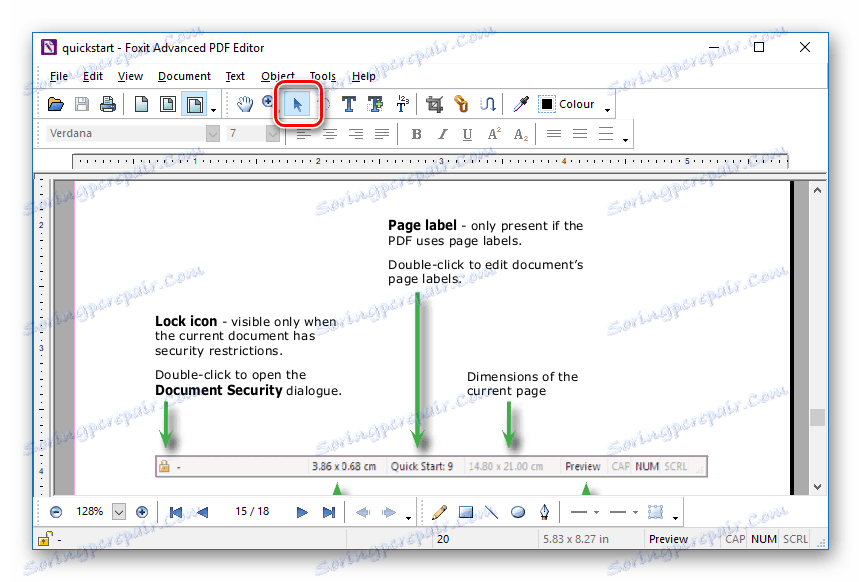This screenshot has height=582, width=861.
Task: Select the Text edit T tool
Action: click(349, 104)
